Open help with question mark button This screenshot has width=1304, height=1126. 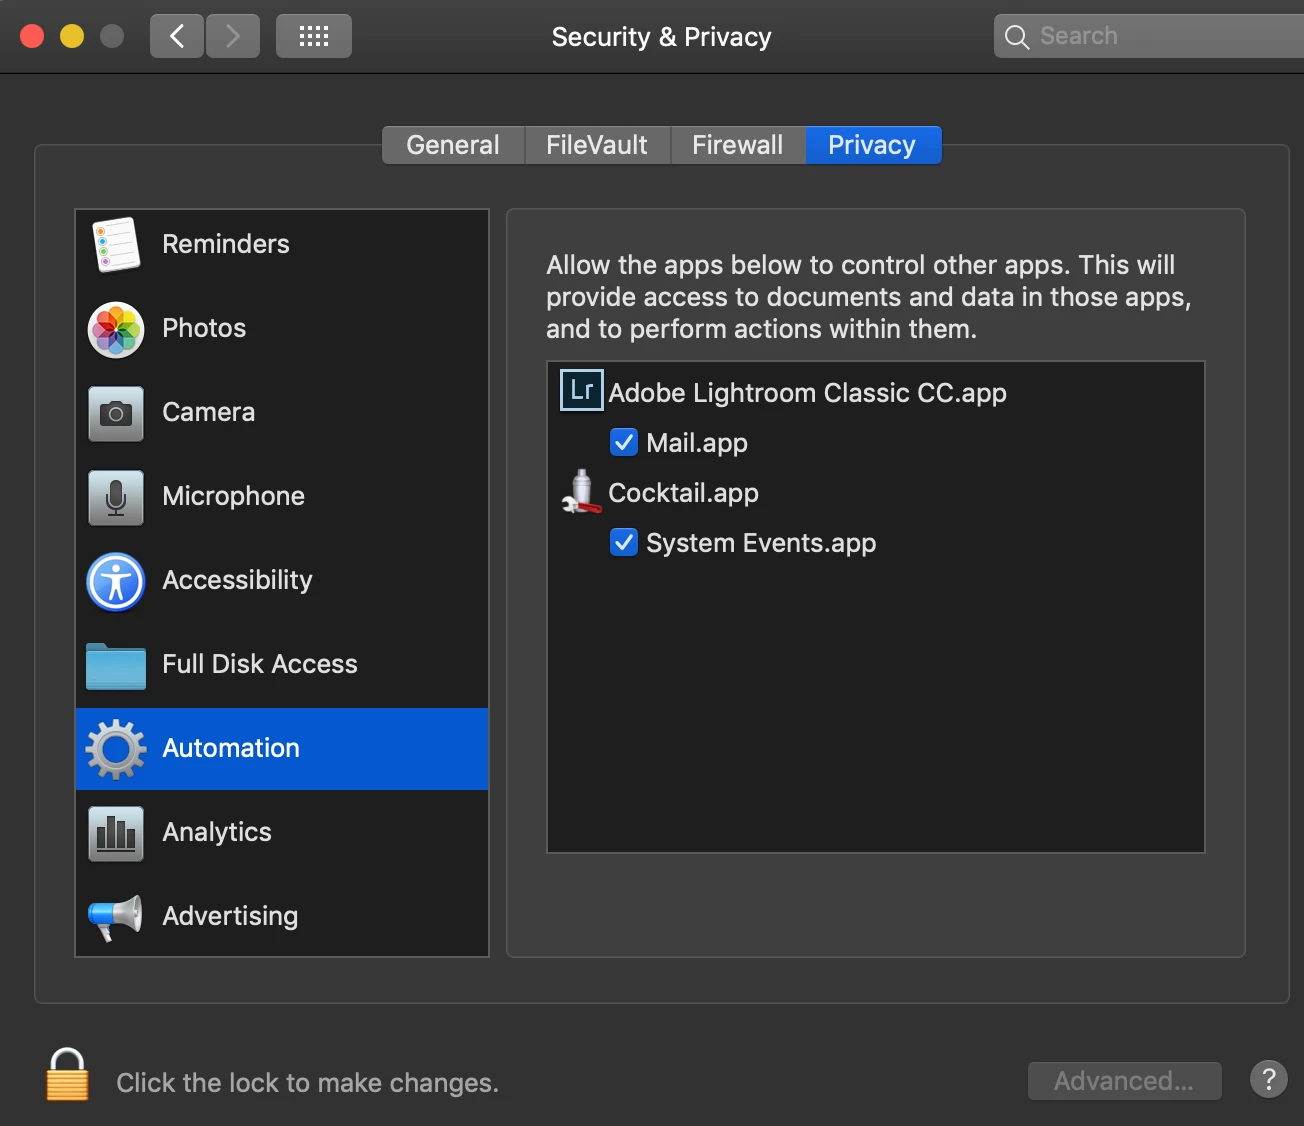(x=1269, y=1080)
